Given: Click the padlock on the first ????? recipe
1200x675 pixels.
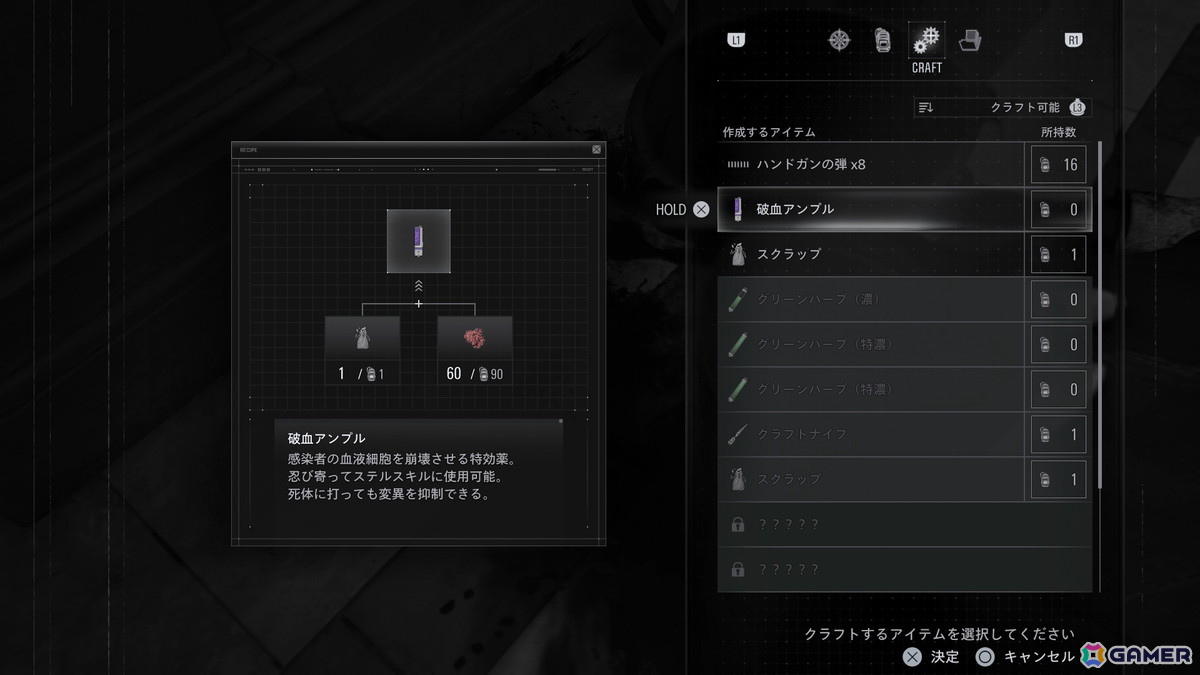Looking at the screenshot, I should tap(737, 524).
